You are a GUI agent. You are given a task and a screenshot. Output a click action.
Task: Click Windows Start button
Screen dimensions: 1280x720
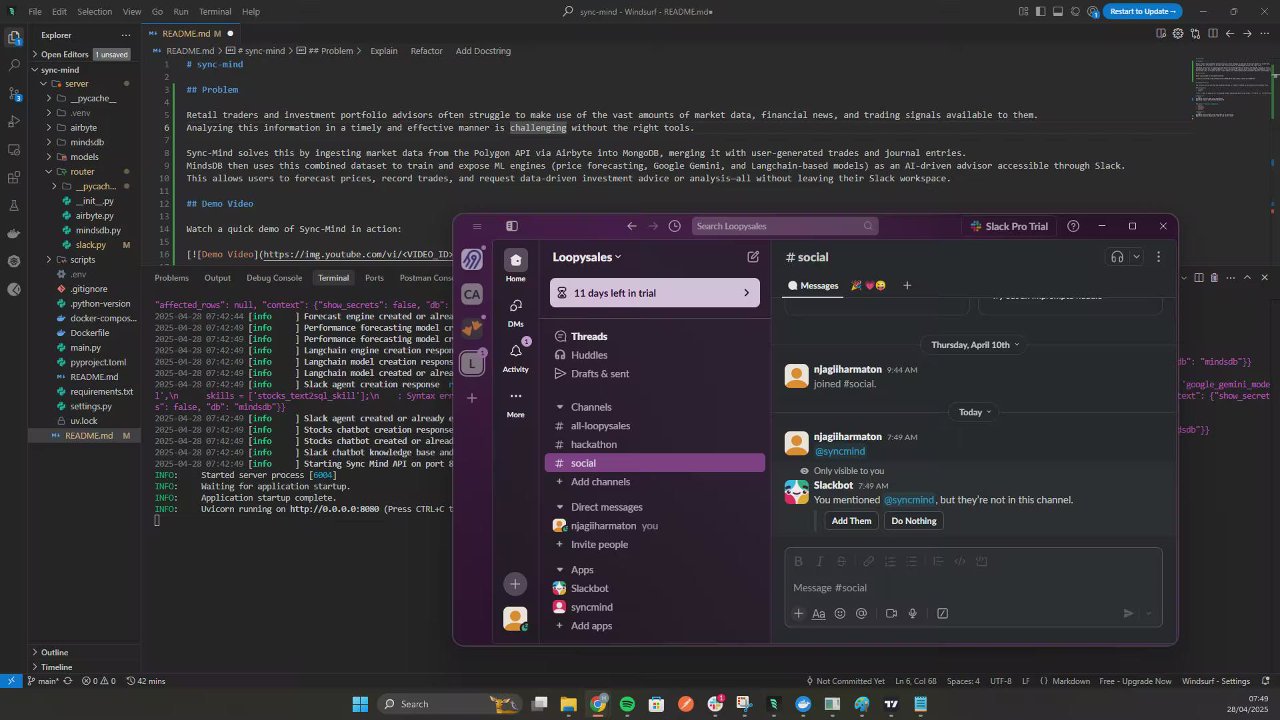click(x=359, y=704)
